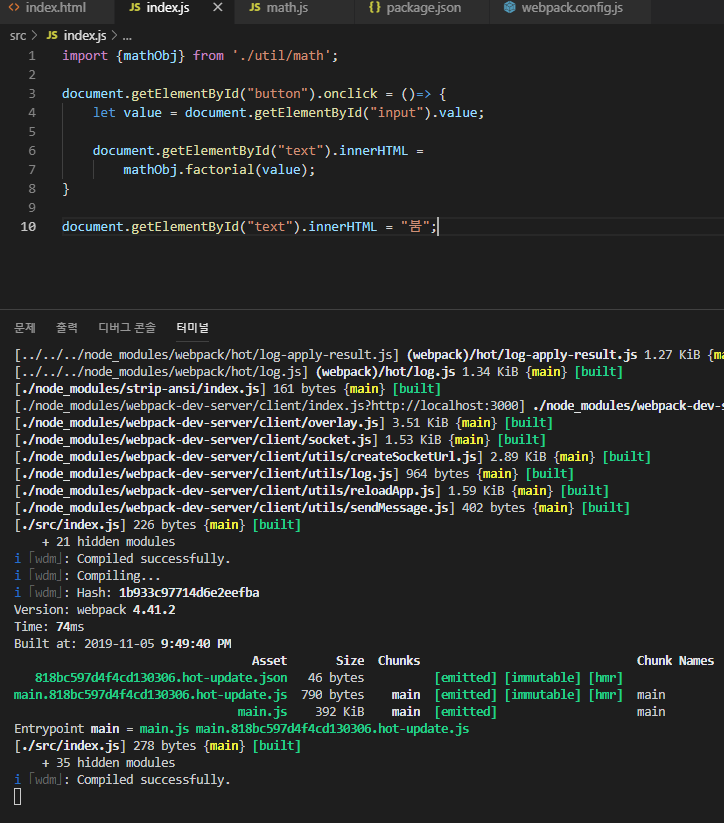724x823 pixels.
Task: Switch to the index.html tab
Action: pos(54,8)
